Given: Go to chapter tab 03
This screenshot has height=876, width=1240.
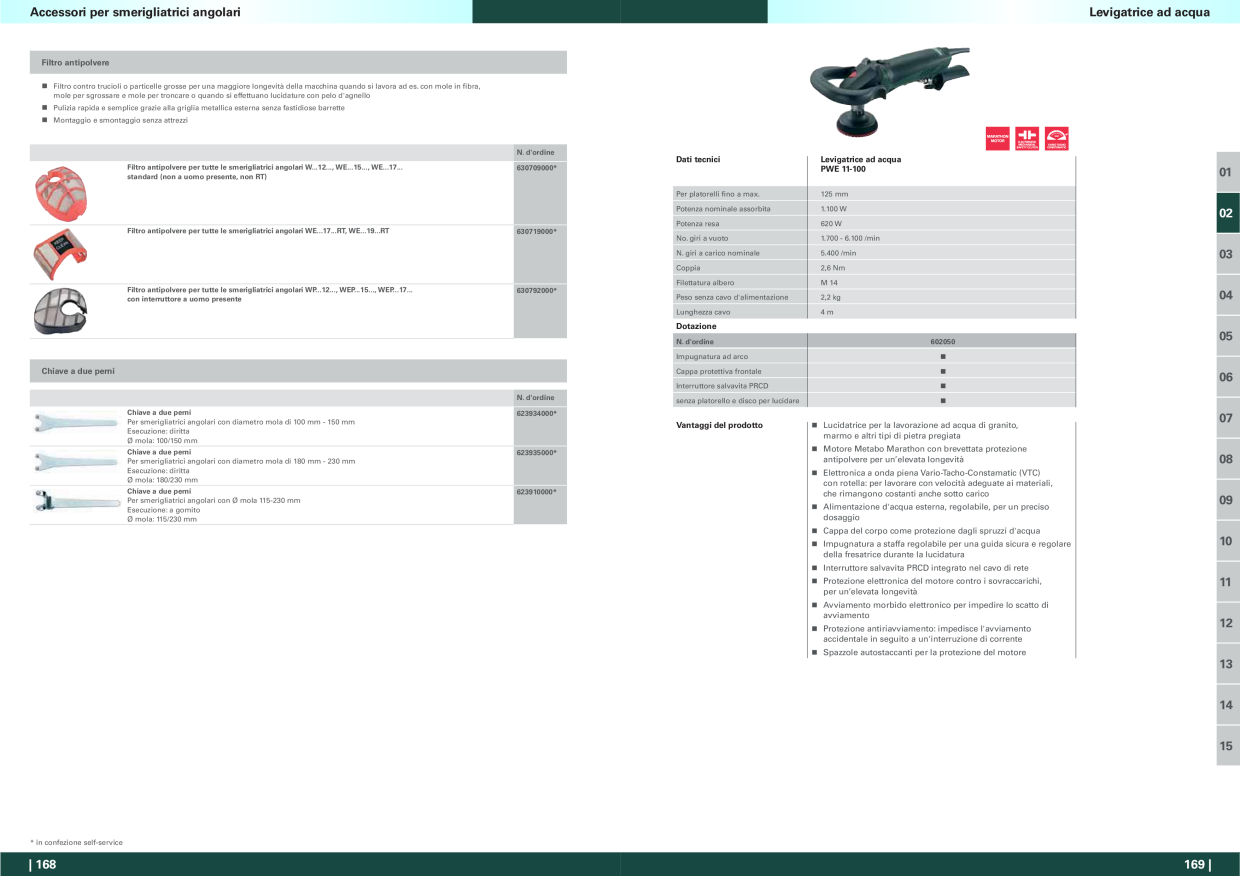Looking at the screenshot, I should pos(1227,255).
